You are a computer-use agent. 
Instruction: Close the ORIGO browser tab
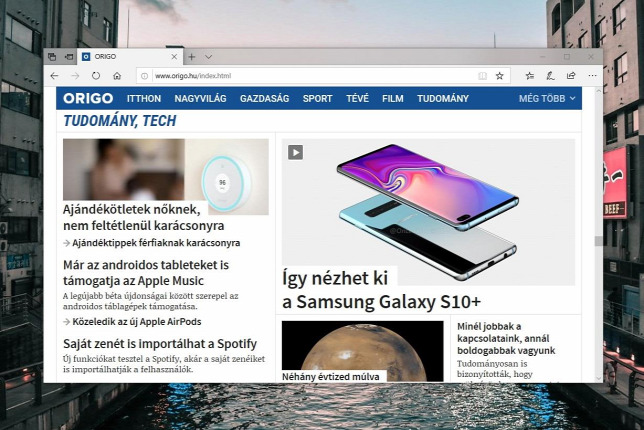(x=174, y=57)
